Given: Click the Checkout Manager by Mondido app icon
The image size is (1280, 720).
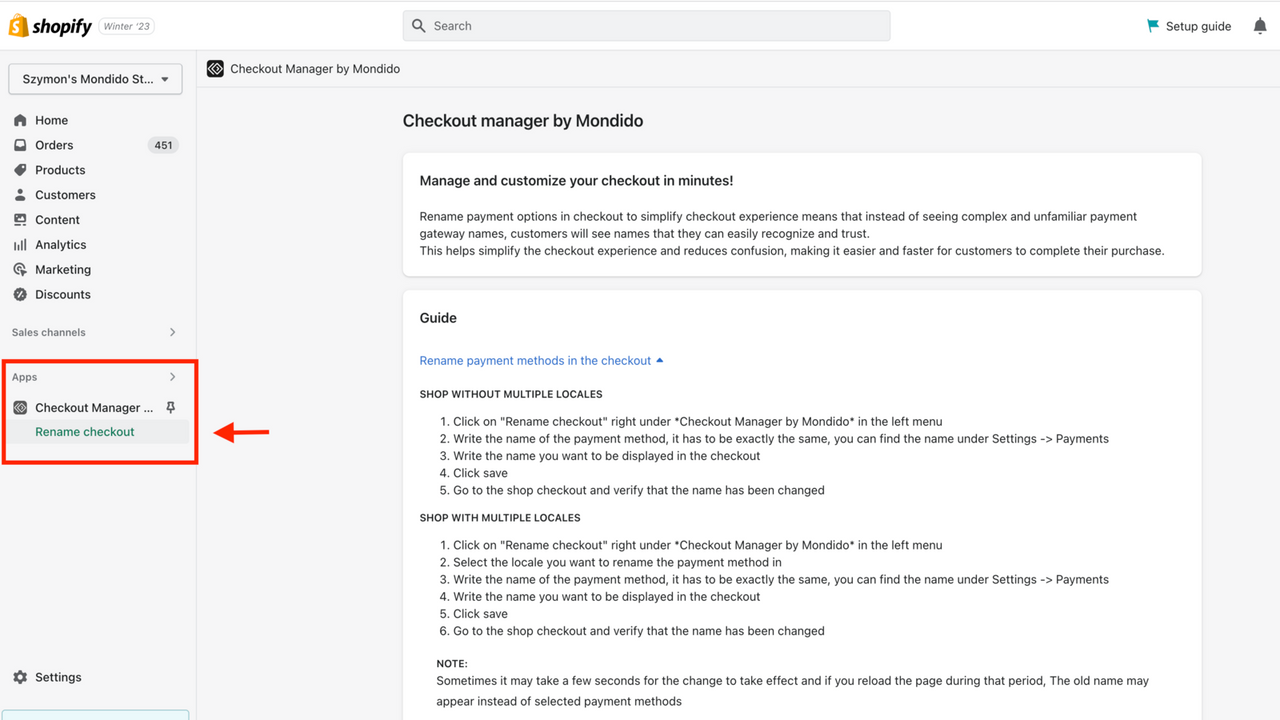Looking at the screenshot, I should pyautogui.click(x=21, y=407).
